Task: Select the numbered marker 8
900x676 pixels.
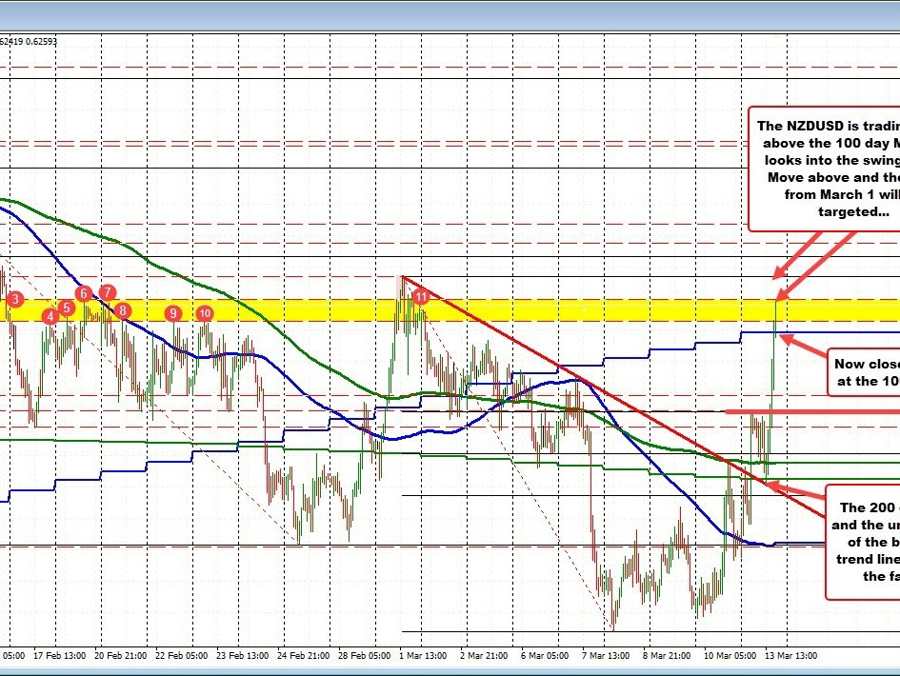Action: point(123,311)
